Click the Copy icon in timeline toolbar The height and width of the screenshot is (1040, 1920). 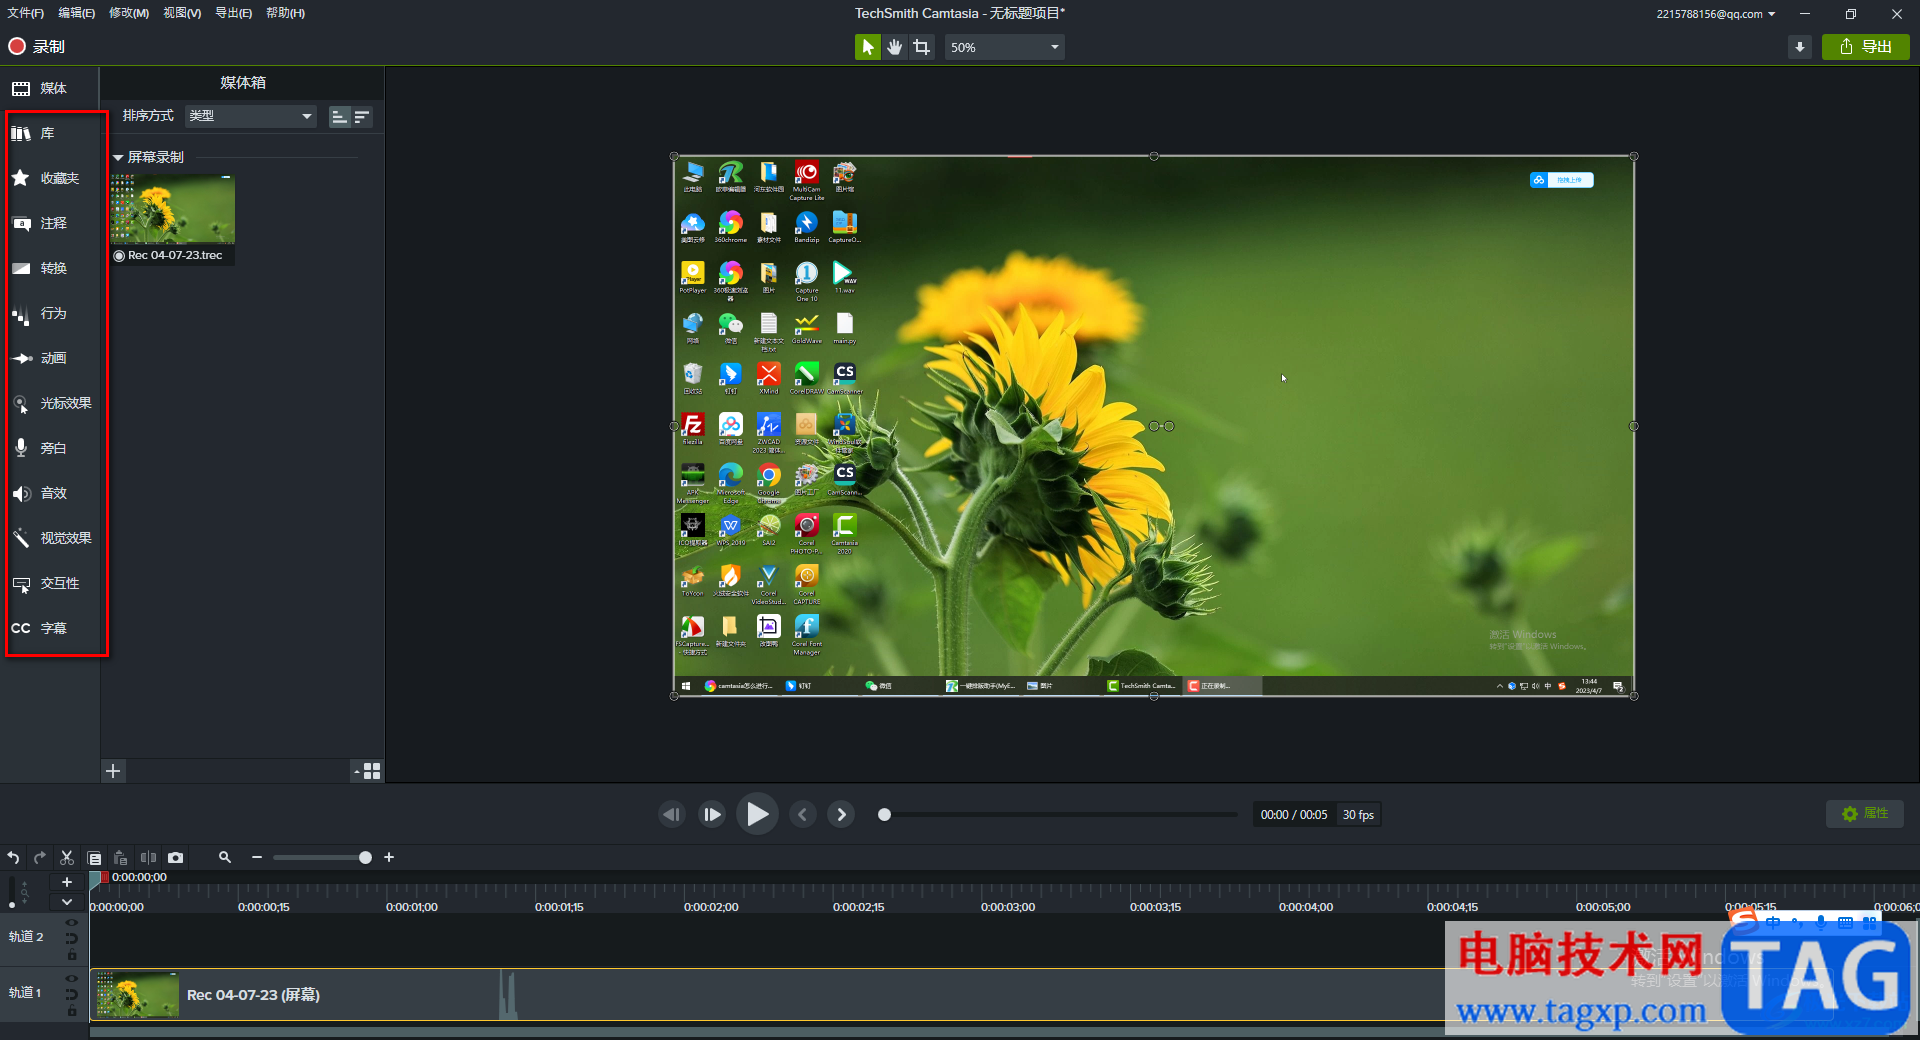click(94, 857)
